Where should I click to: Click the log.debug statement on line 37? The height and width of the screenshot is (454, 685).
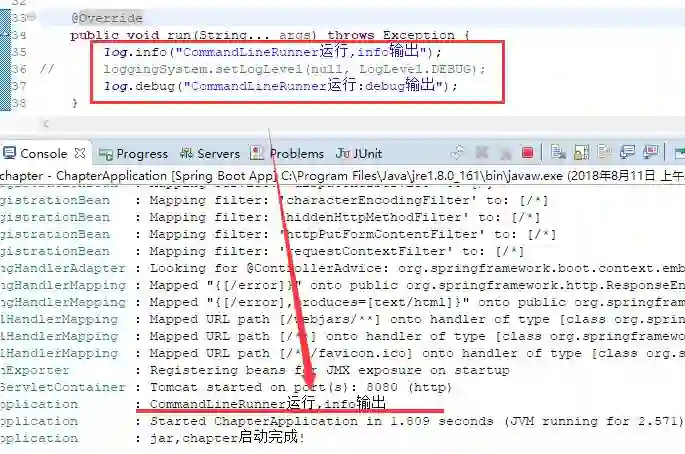point(280,85)
